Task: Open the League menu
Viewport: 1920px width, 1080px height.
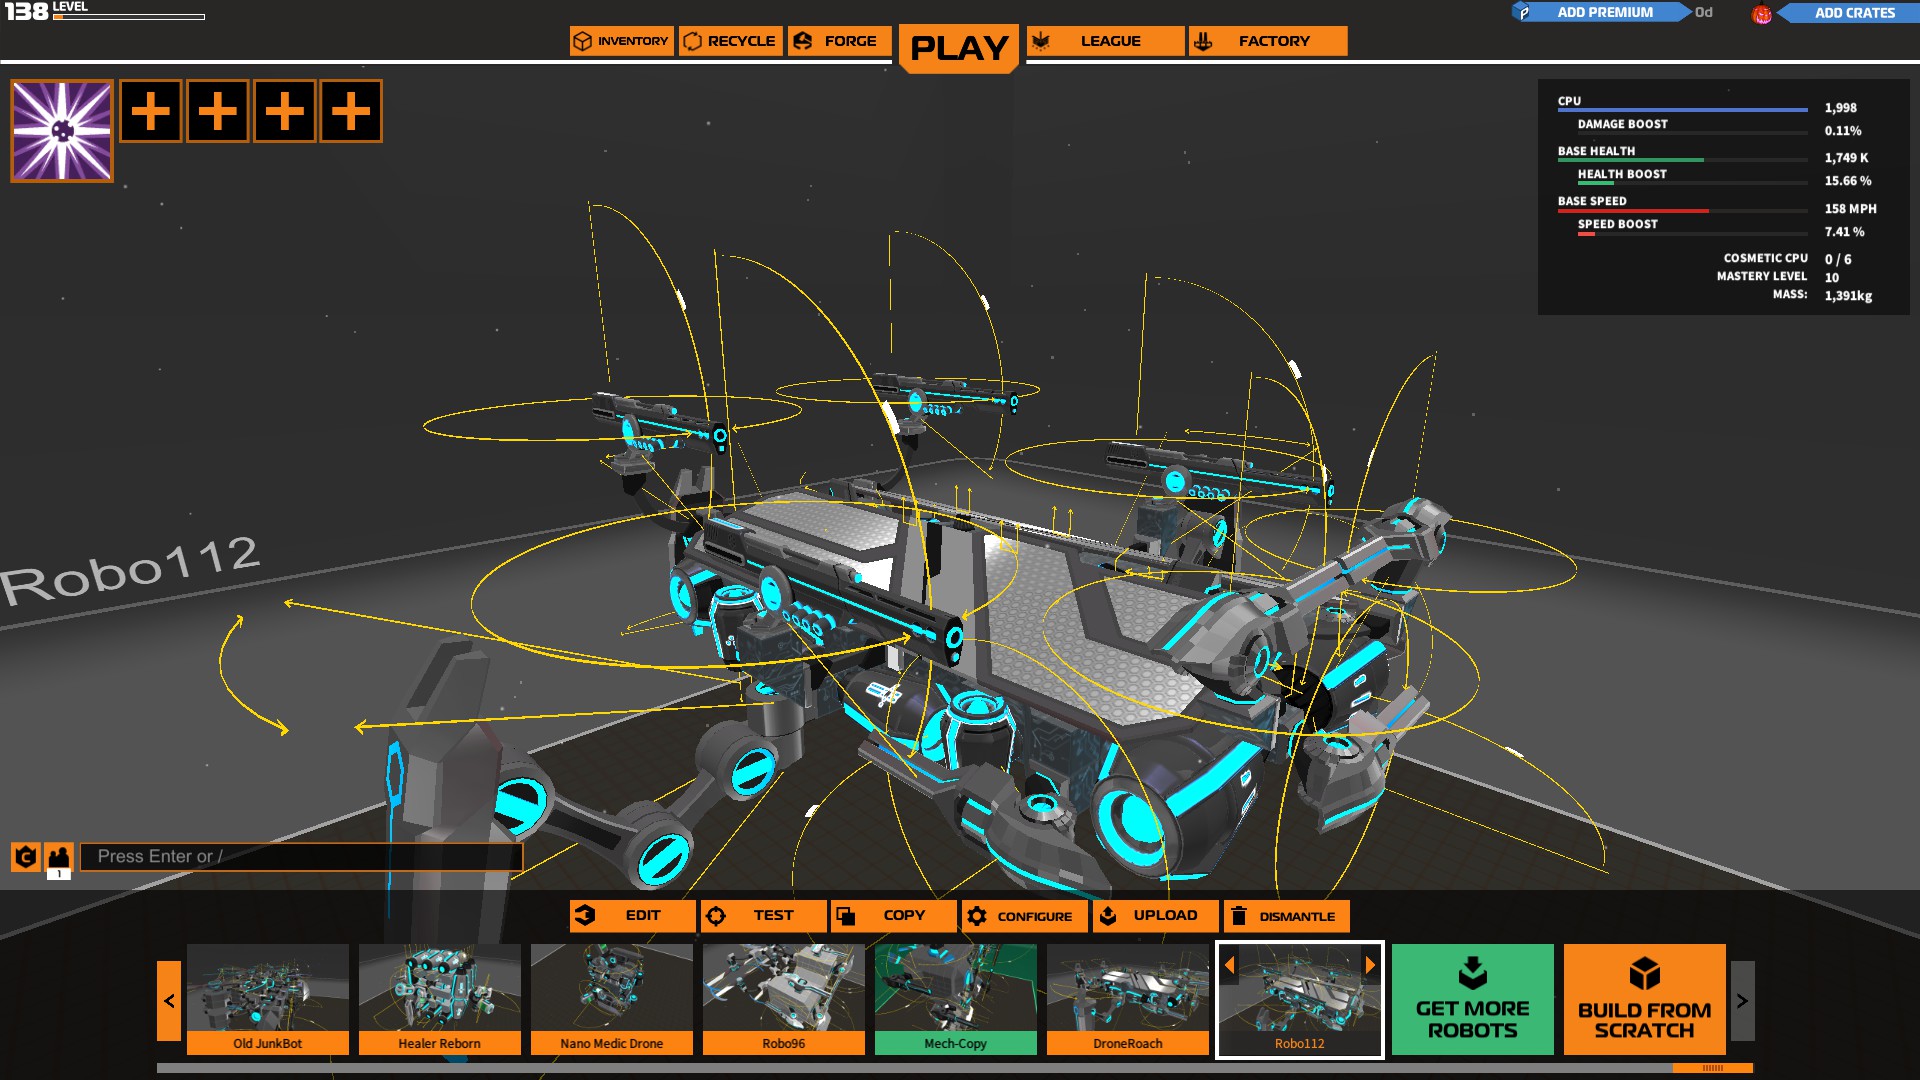Action: [x=1105, y=41]
